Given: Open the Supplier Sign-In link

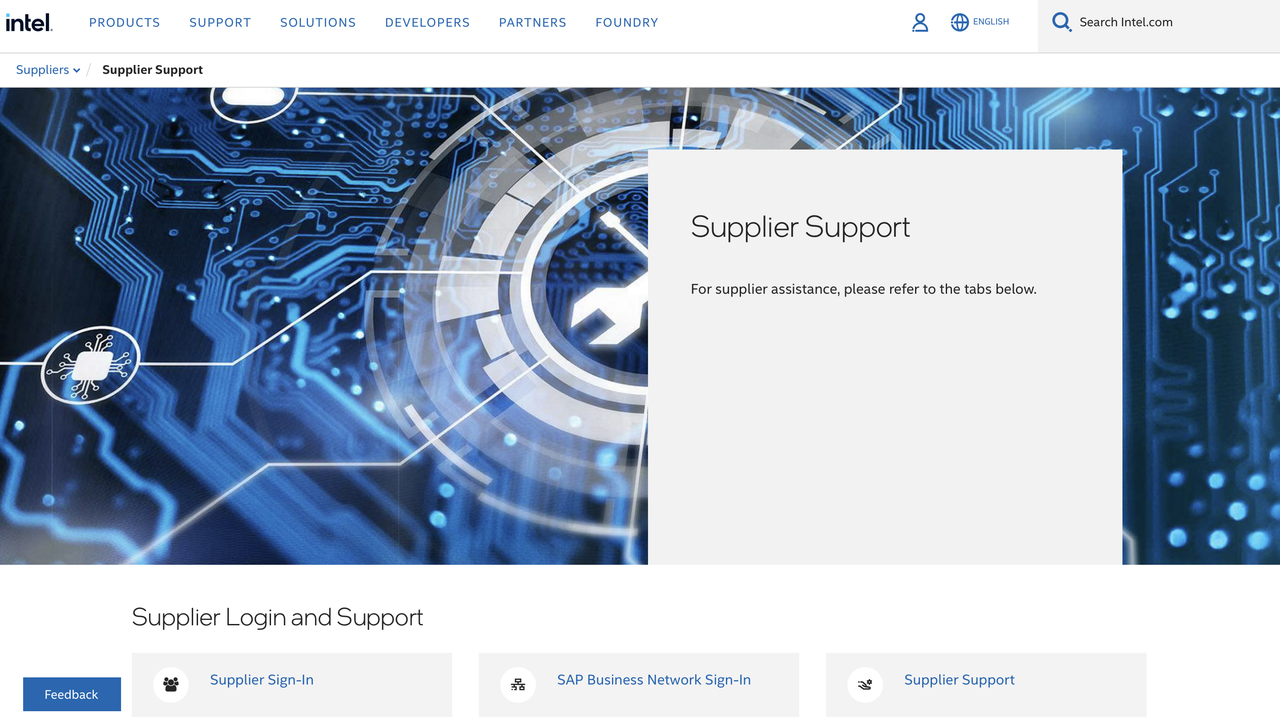Looking at the screenshot, I should 262,680.
